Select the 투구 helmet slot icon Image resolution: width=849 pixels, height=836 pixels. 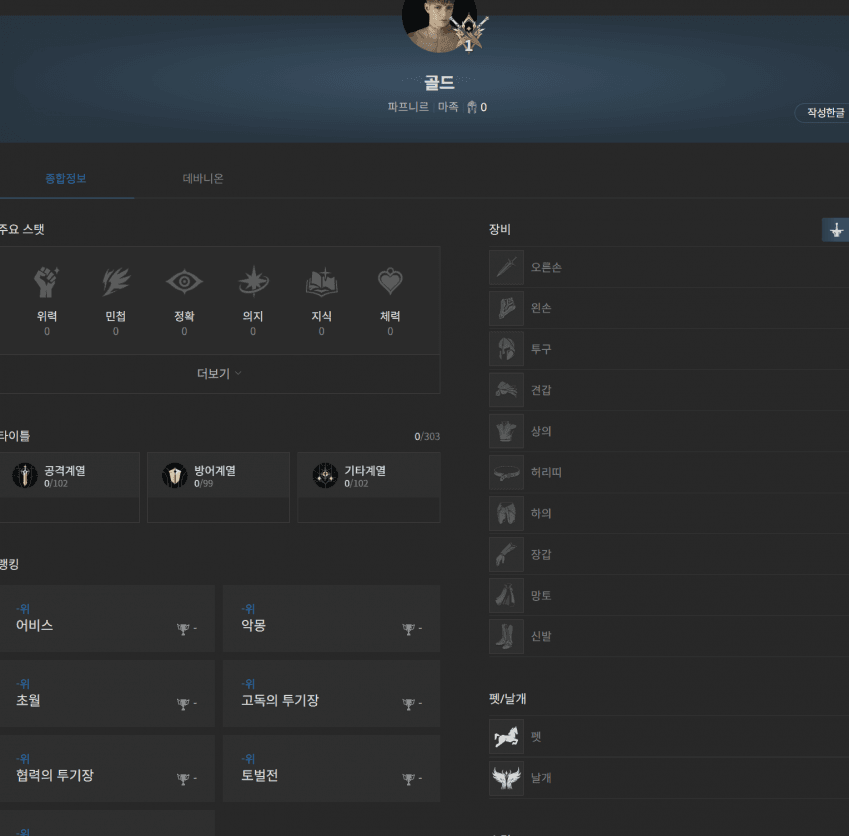click(x=506, y=349)
